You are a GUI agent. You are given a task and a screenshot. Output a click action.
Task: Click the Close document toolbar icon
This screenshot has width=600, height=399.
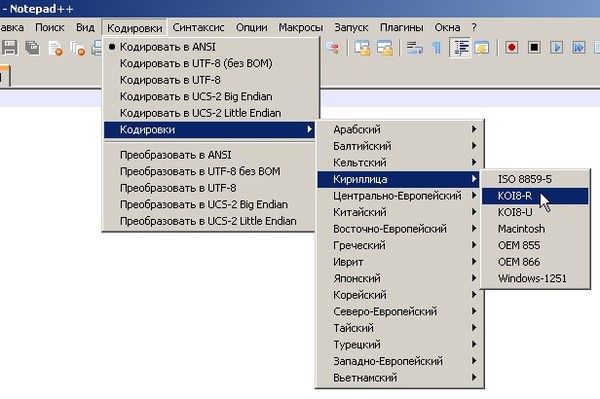pyautogui.click(x=55, y=49)
